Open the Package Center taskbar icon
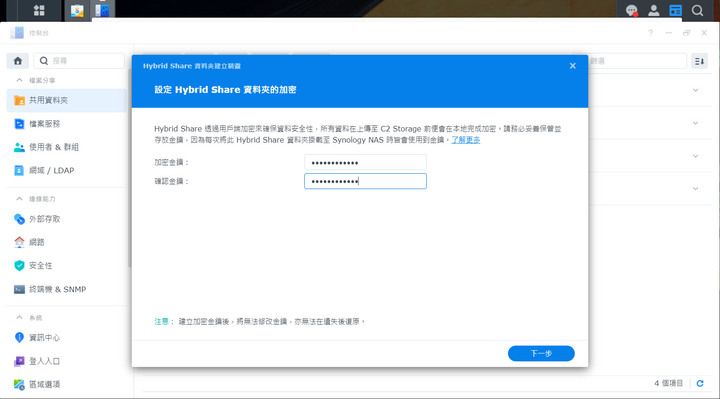 click(x=77, y=11)
